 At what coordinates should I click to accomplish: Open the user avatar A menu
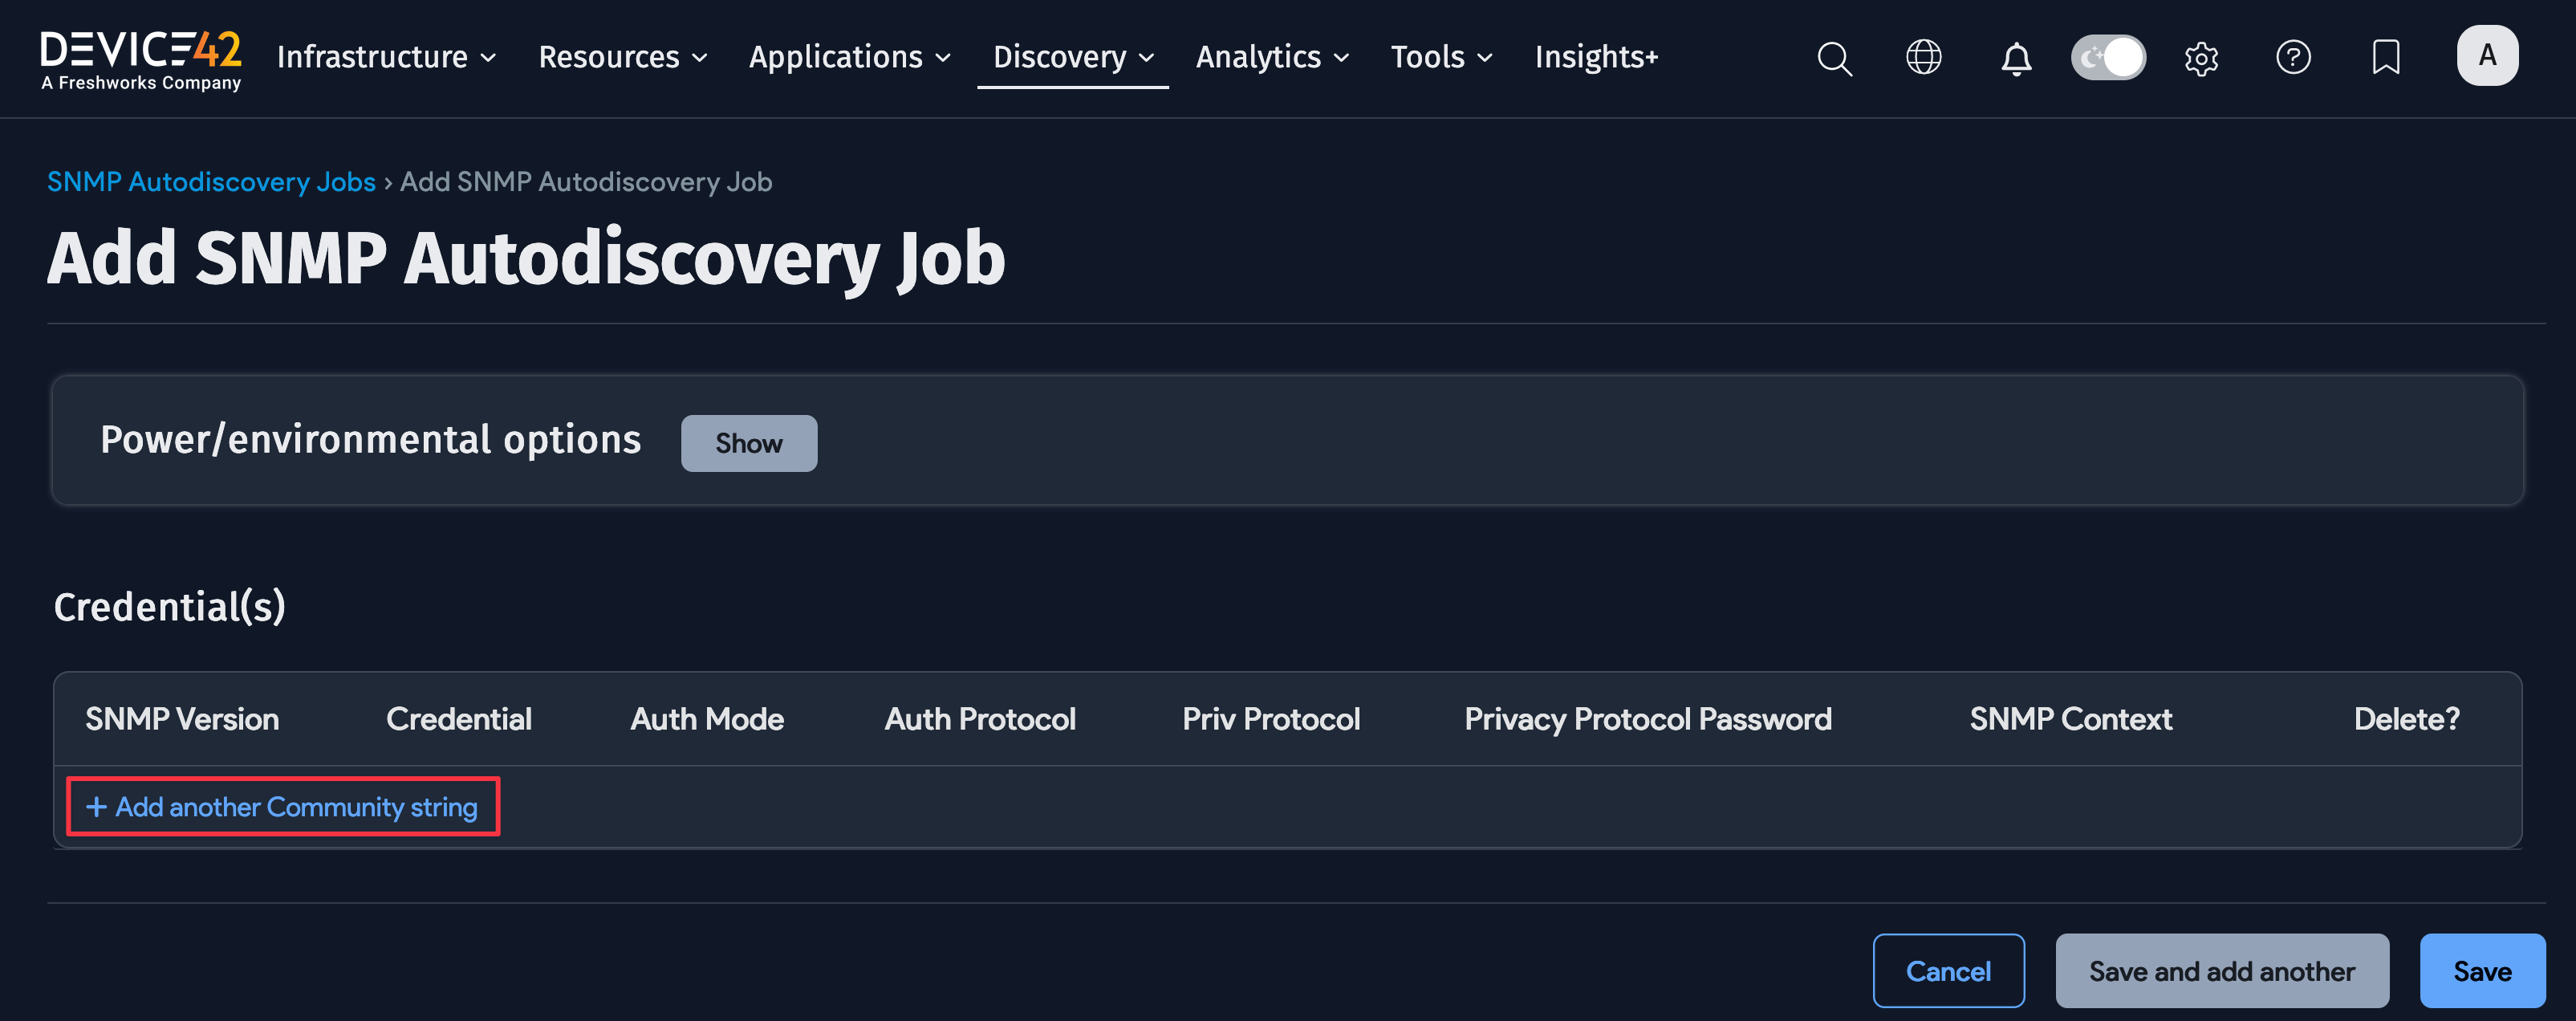click(x=2487, y=56)
